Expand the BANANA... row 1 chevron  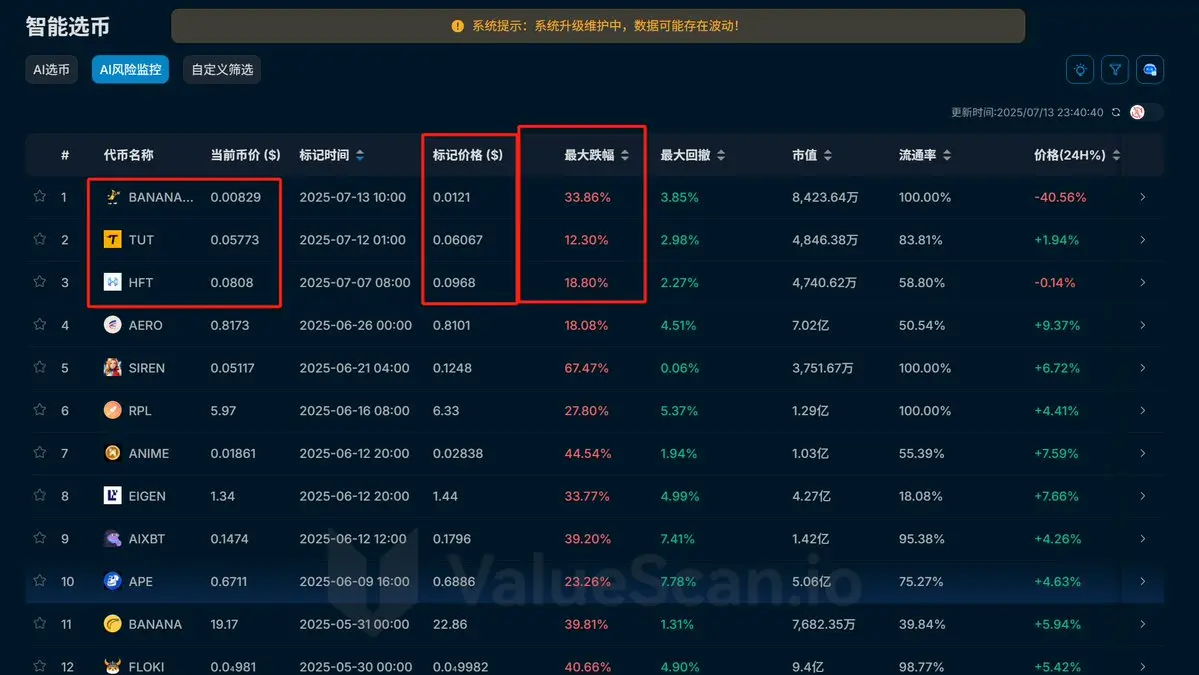pyautogui.click(x=1142, y=197)
